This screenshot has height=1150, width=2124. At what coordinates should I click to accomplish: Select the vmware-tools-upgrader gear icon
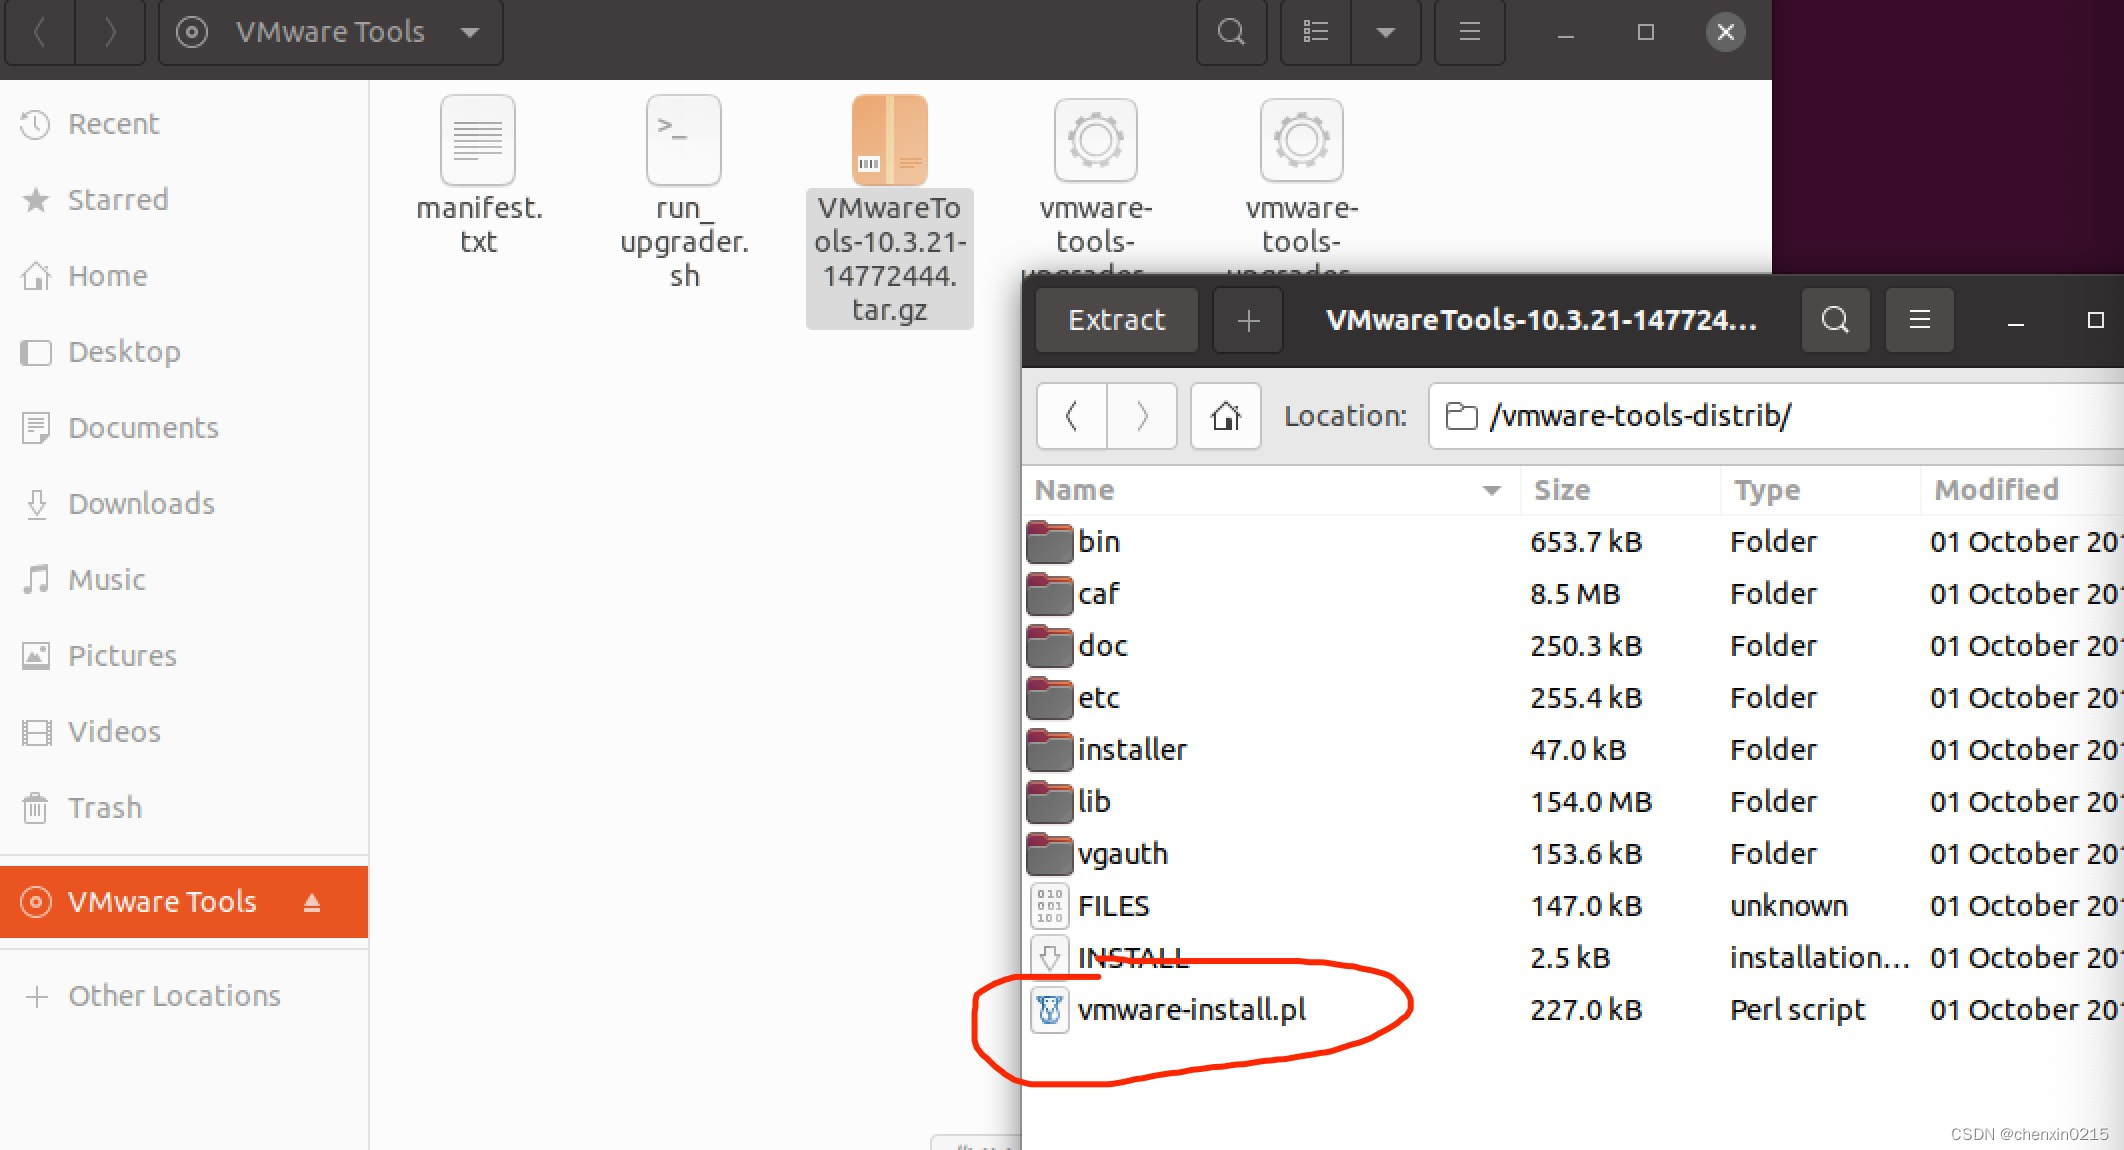tap(1096, 140)
